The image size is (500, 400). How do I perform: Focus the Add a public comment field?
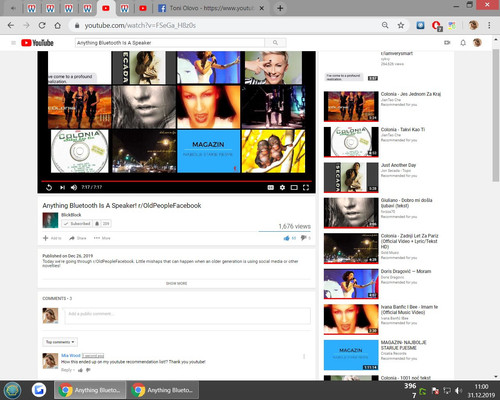tap(187, 316)
